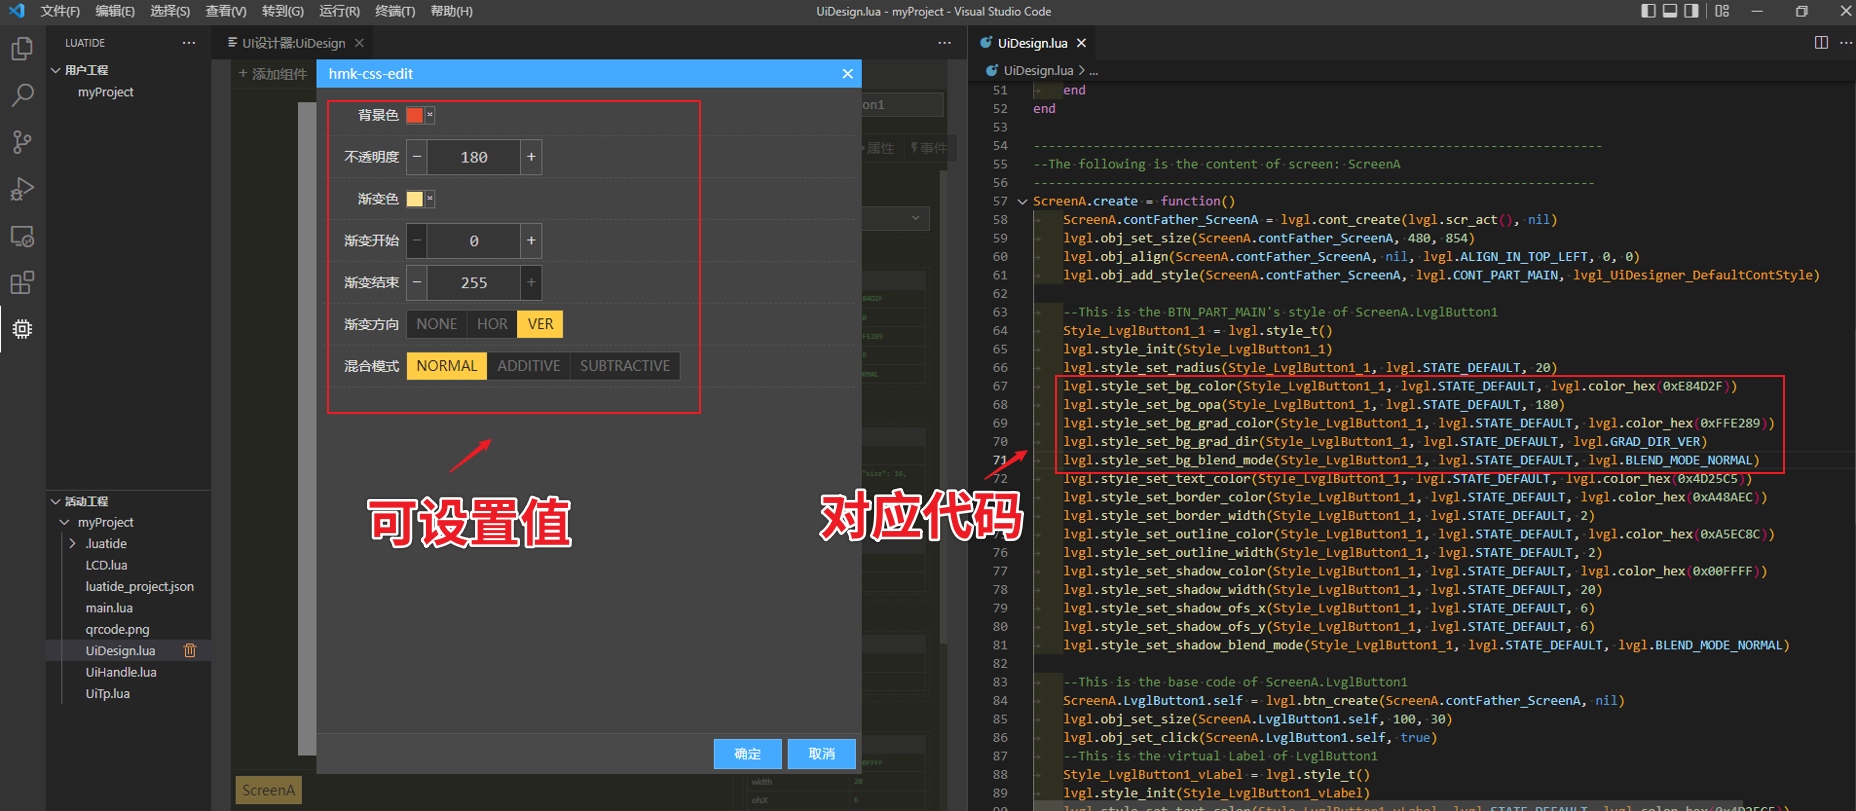Open LUATIDE panel more actions menu
1856x811 pixels.
click(x=189, y=43)
